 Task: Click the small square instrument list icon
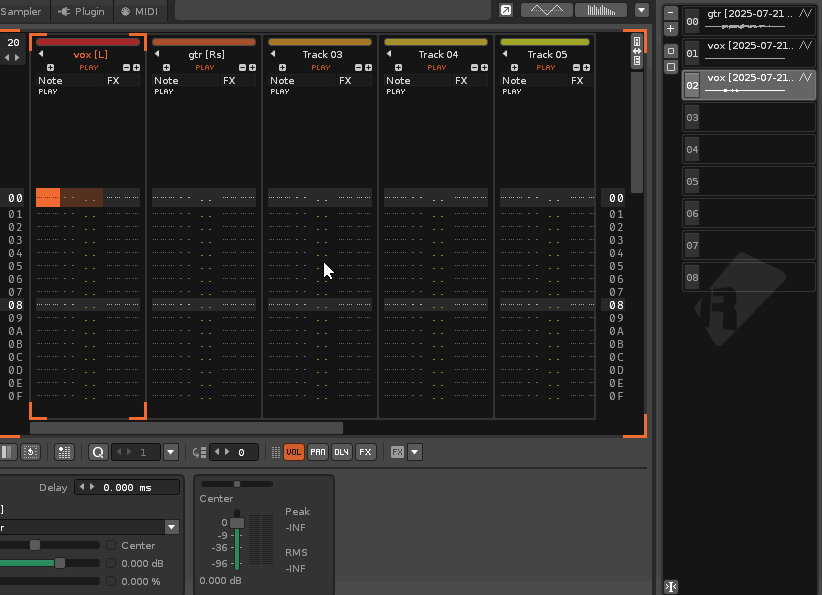(670, 51)
